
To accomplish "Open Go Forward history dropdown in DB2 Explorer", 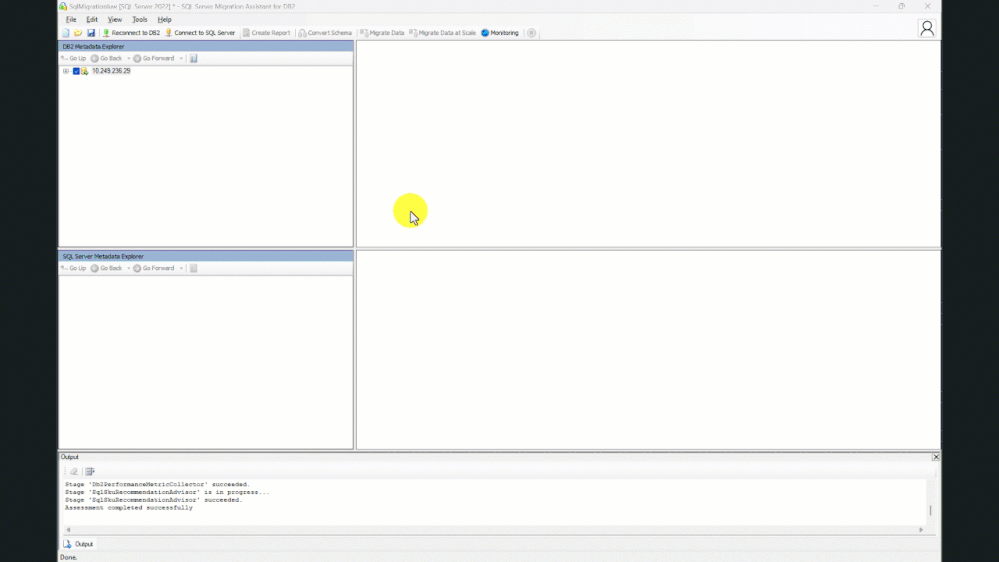I will click(x=182, y=59).
